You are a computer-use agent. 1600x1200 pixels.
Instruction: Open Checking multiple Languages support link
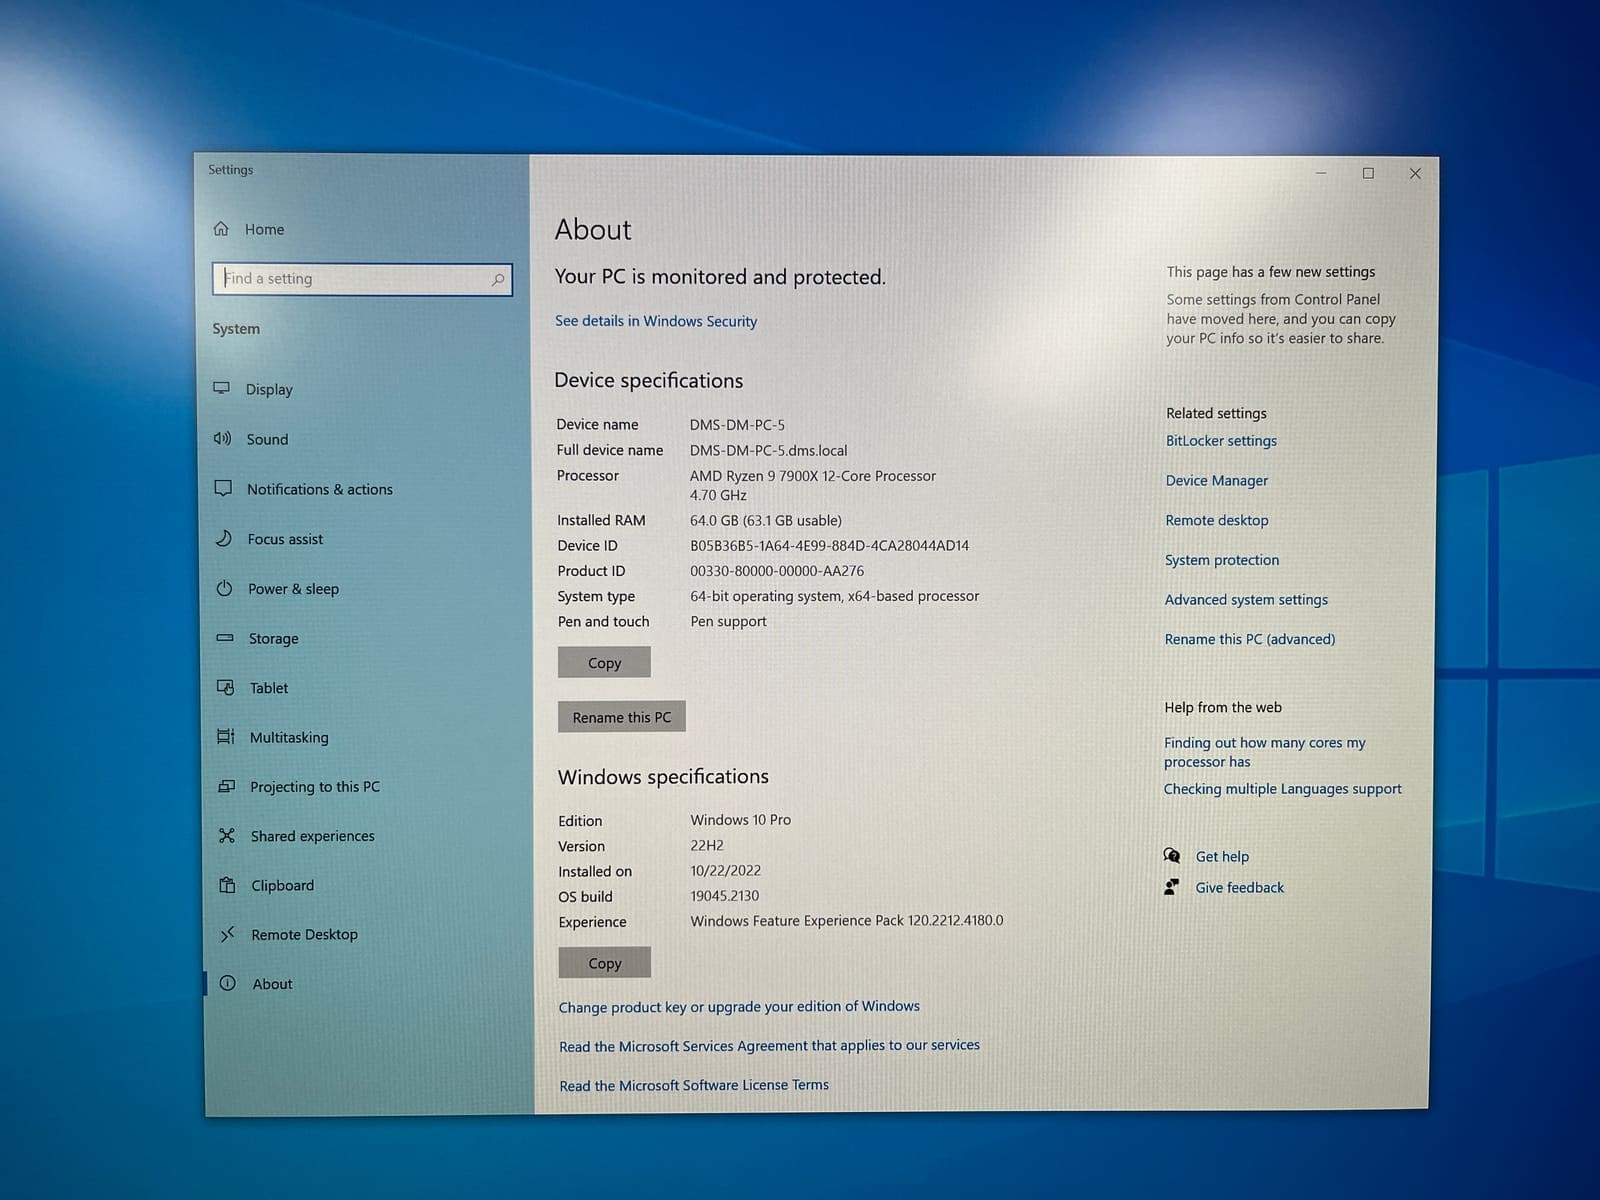tap(1282, 788)
